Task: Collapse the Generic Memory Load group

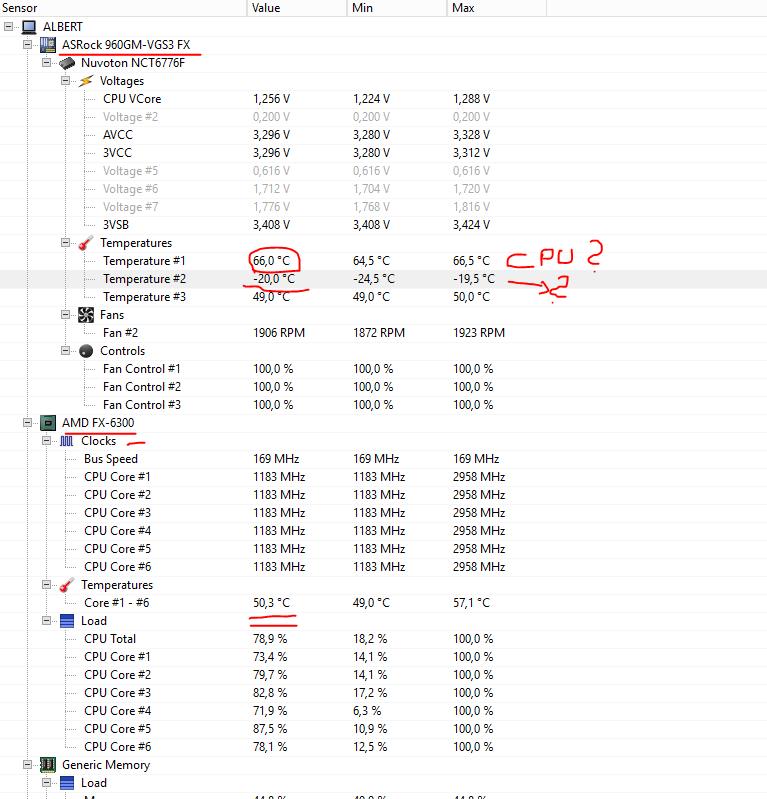Action: 46,783
